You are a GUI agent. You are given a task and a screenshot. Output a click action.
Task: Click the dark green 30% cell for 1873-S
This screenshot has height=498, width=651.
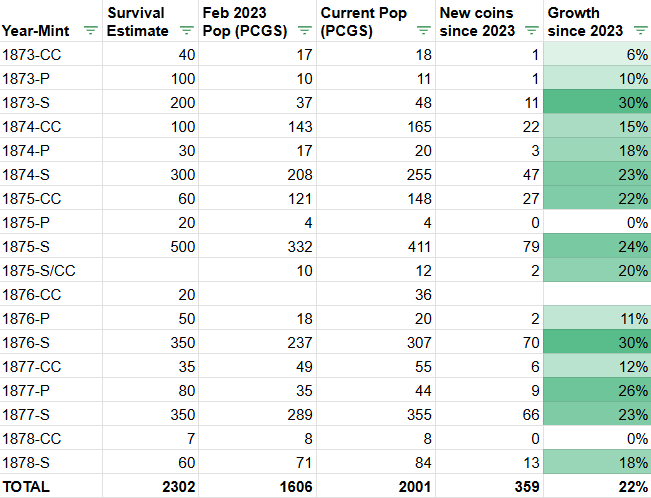(597, 103)
